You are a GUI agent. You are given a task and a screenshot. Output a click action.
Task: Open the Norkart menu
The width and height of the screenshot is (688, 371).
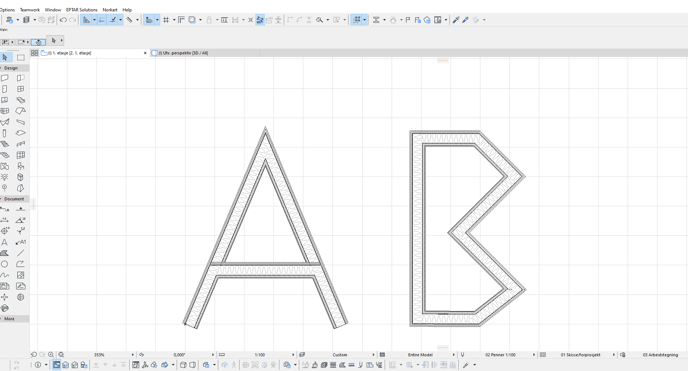pyautogui.click(x=110, y=10)
